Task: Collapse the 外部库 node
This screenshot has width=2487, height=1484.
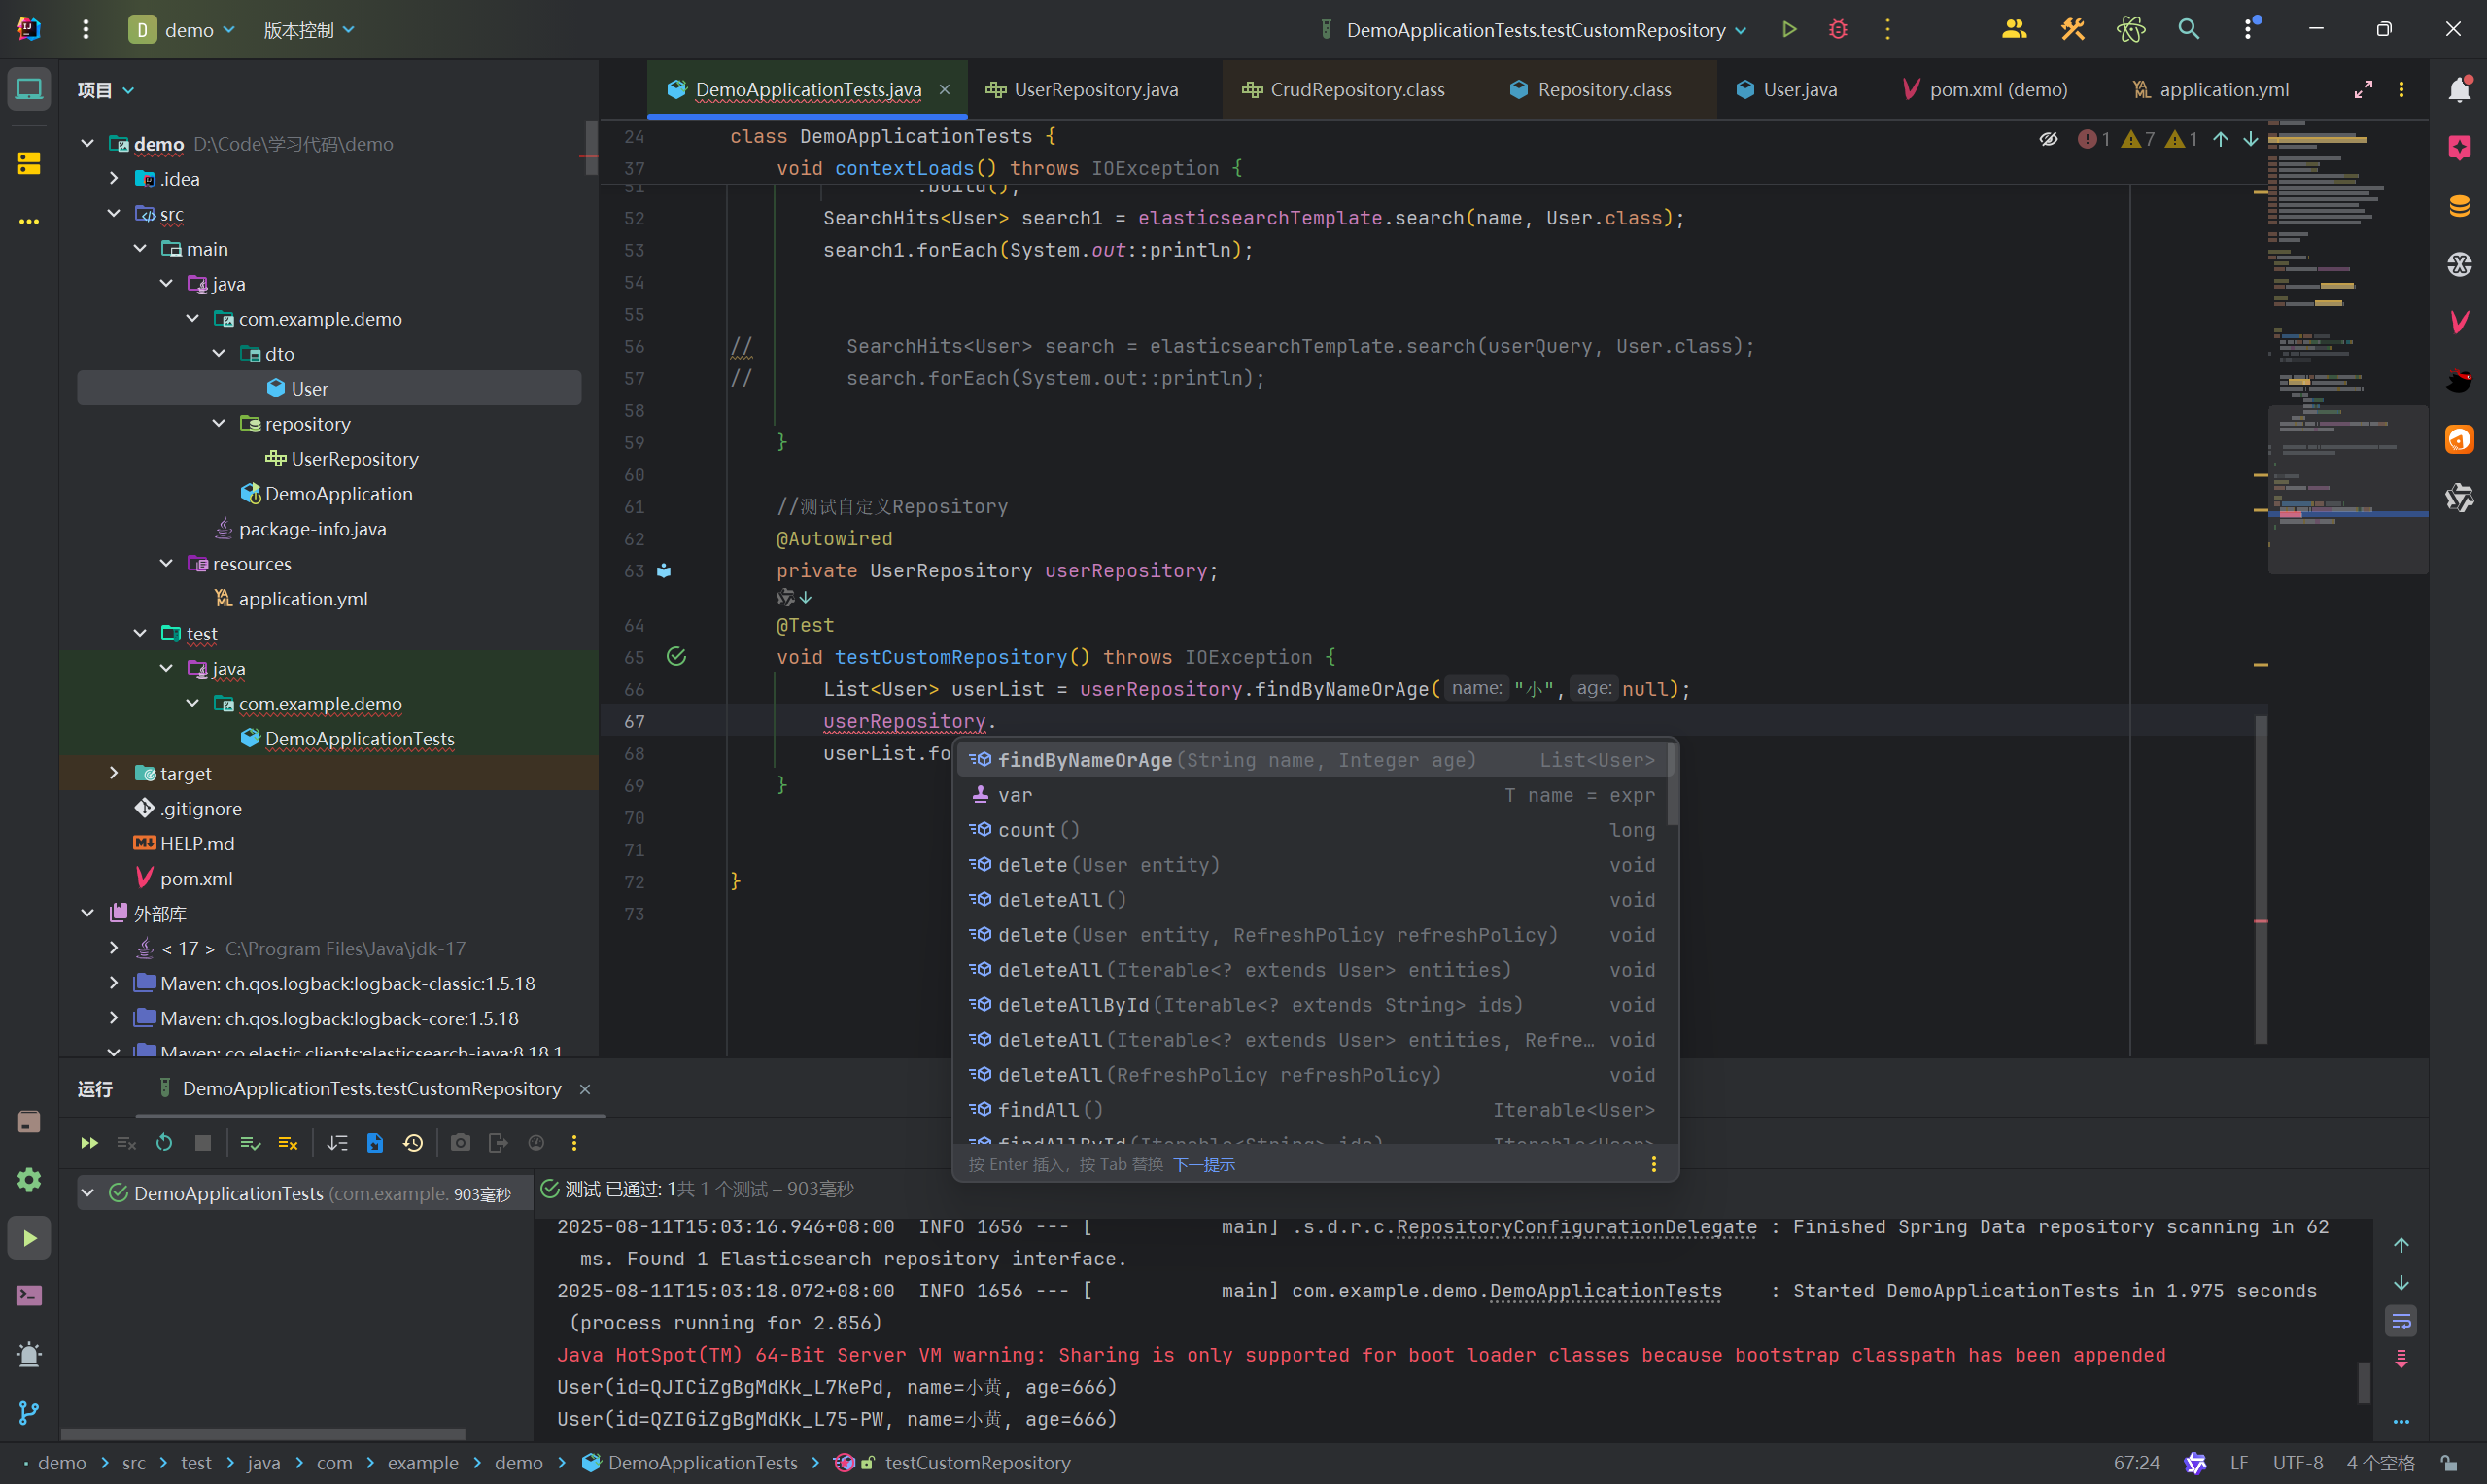Action: coord(87,913)
